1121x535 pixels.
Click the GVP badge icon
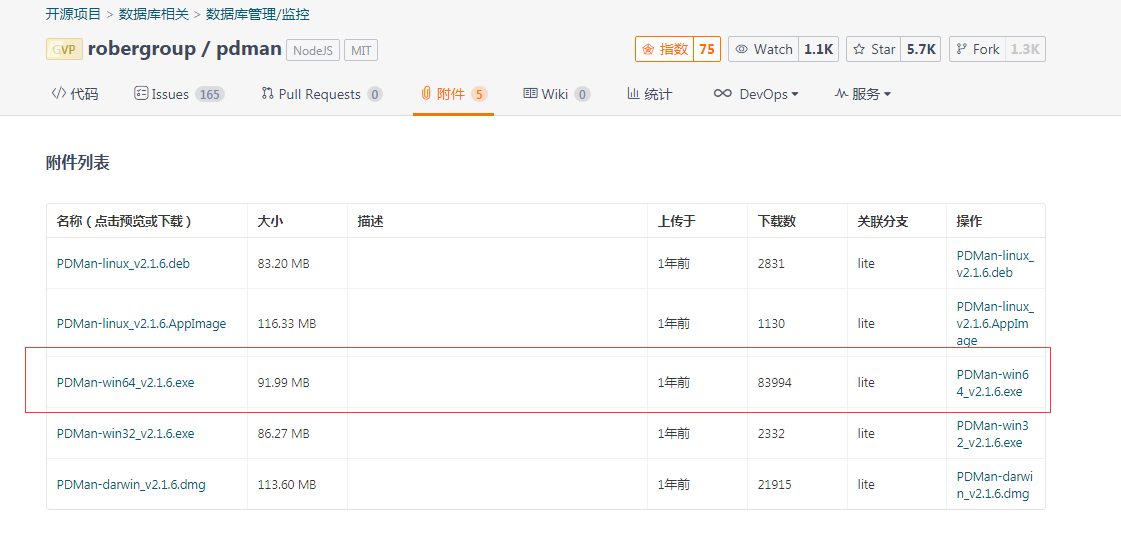64,49
